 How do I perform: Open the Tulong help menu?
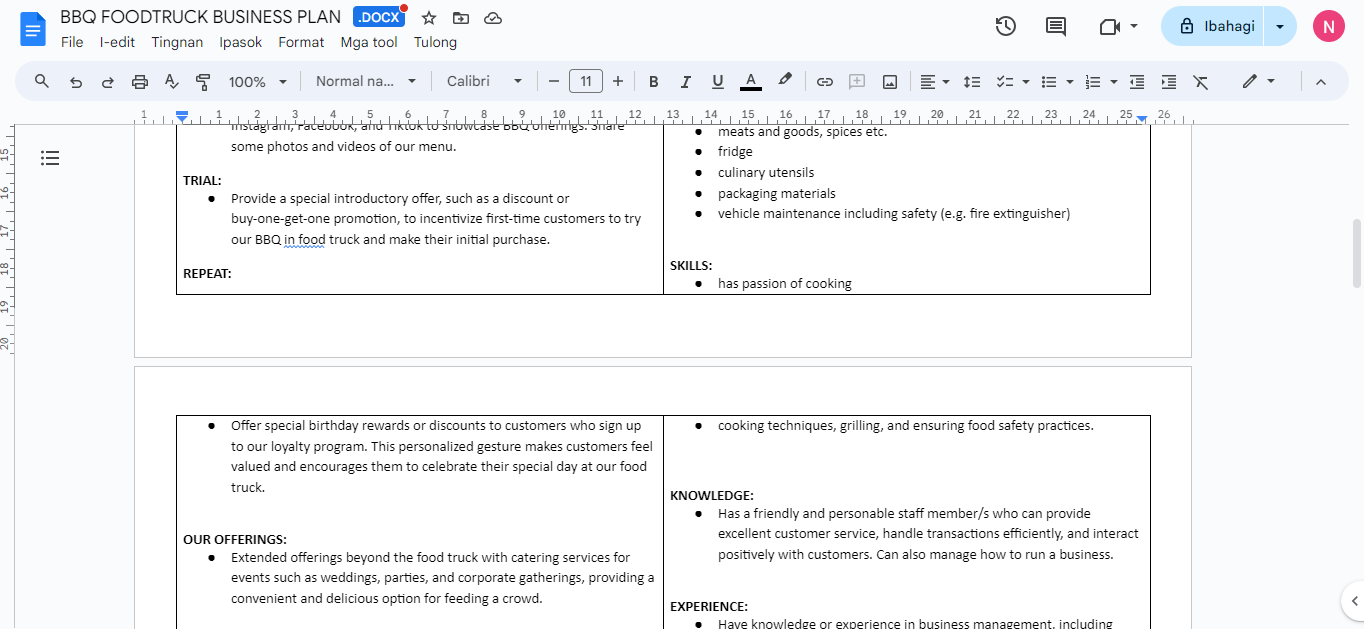(x=435, y=42)
